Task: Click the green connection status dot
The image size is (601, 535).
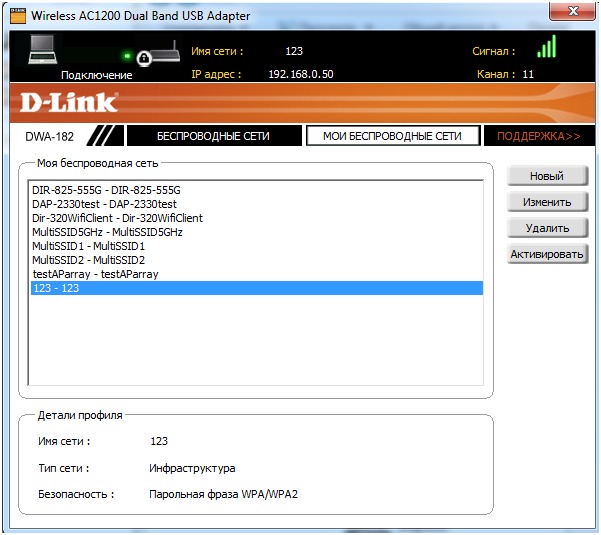Action: point(127,57)
